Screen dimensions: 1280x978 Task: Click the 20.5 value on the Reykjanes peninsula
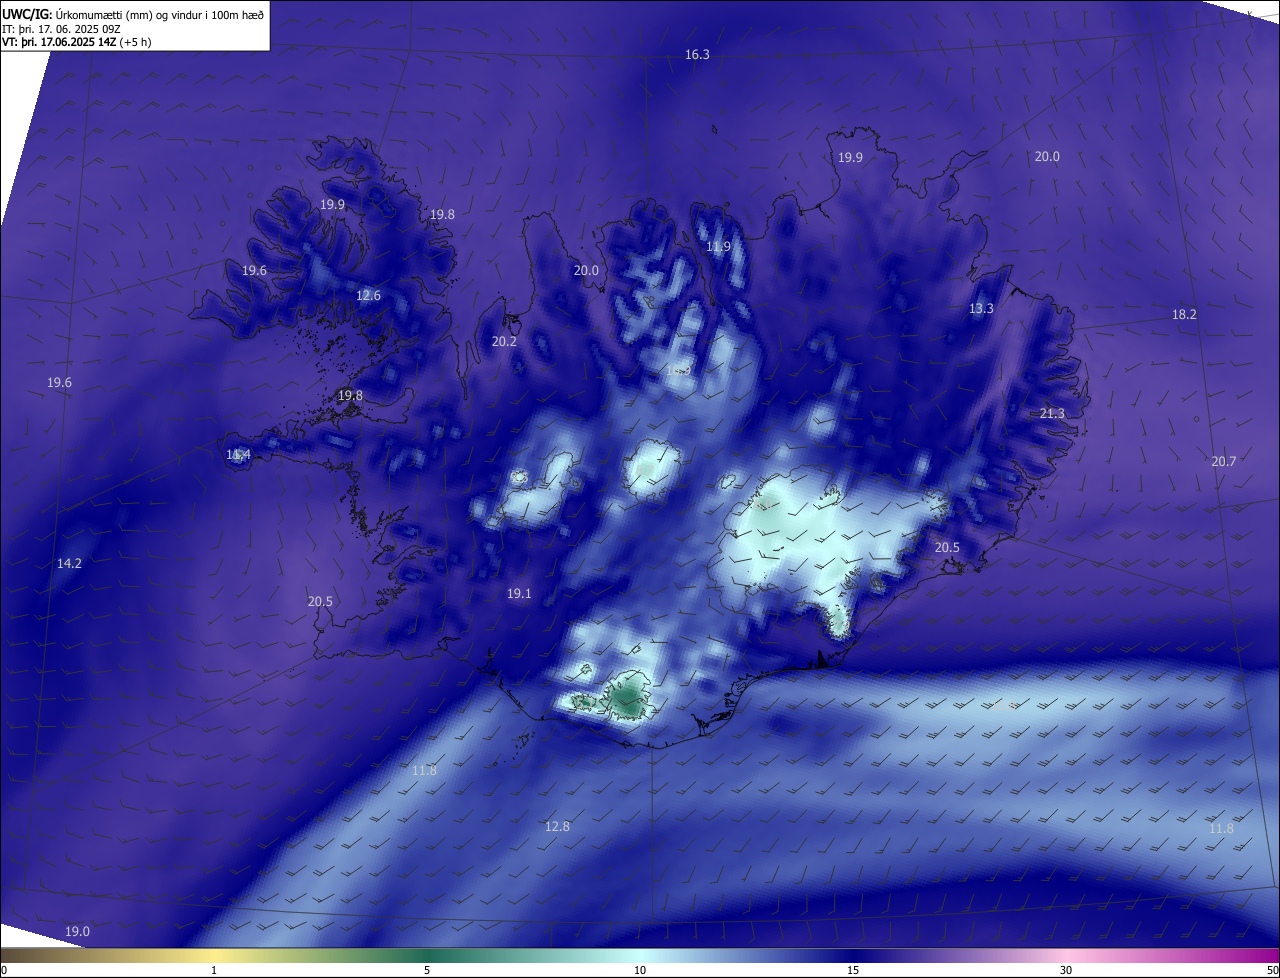pyautogui.click(x=320, y=602)
